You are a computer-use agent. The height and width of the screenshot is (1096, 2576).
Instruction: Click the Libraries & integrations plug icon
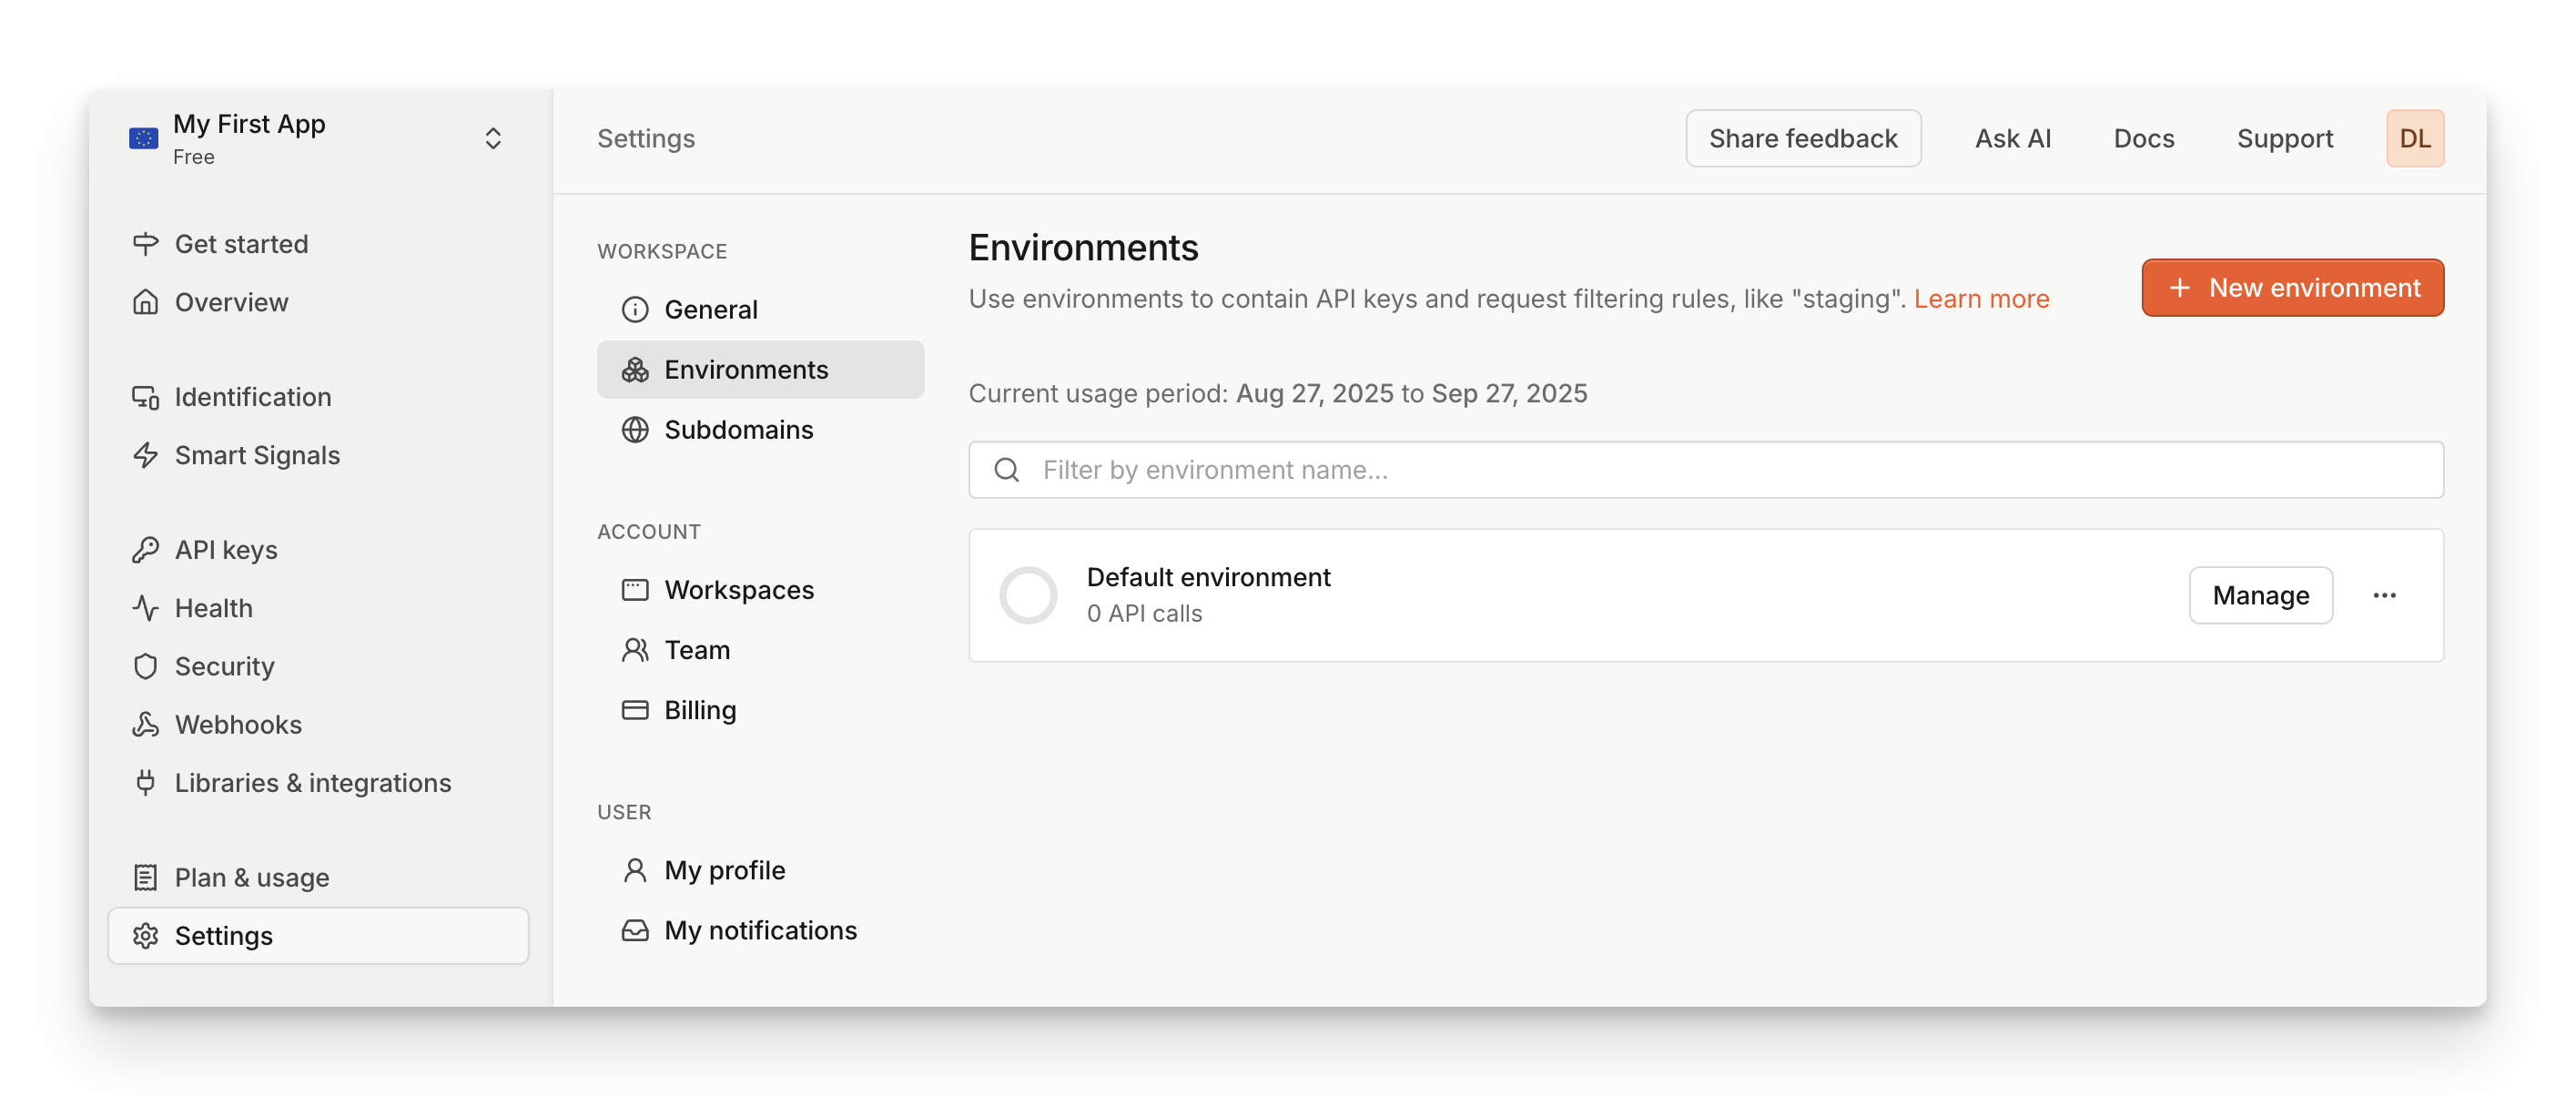click(x=146, y=782)
